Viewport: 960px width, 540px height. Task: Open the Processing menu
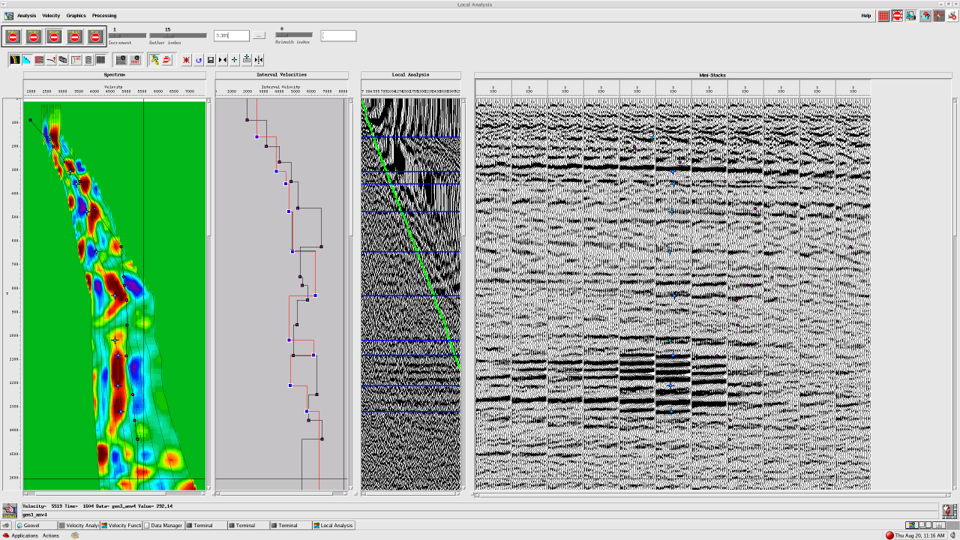pyautogui.click(x=104, y=16)
